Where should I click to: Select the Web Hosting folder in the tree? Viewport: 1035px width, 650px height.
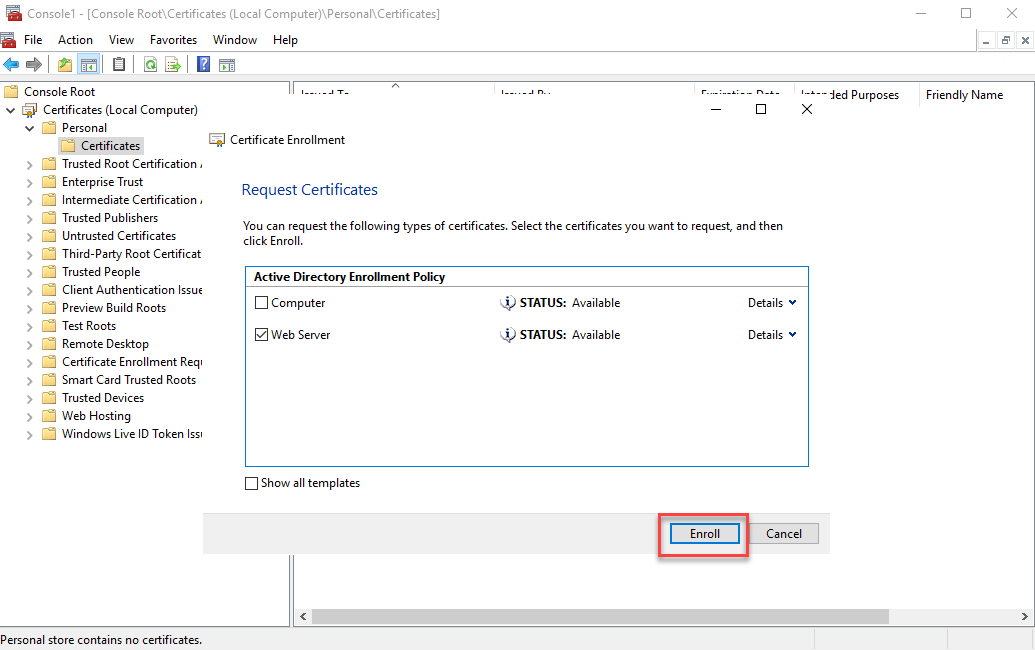coord(96,416)
